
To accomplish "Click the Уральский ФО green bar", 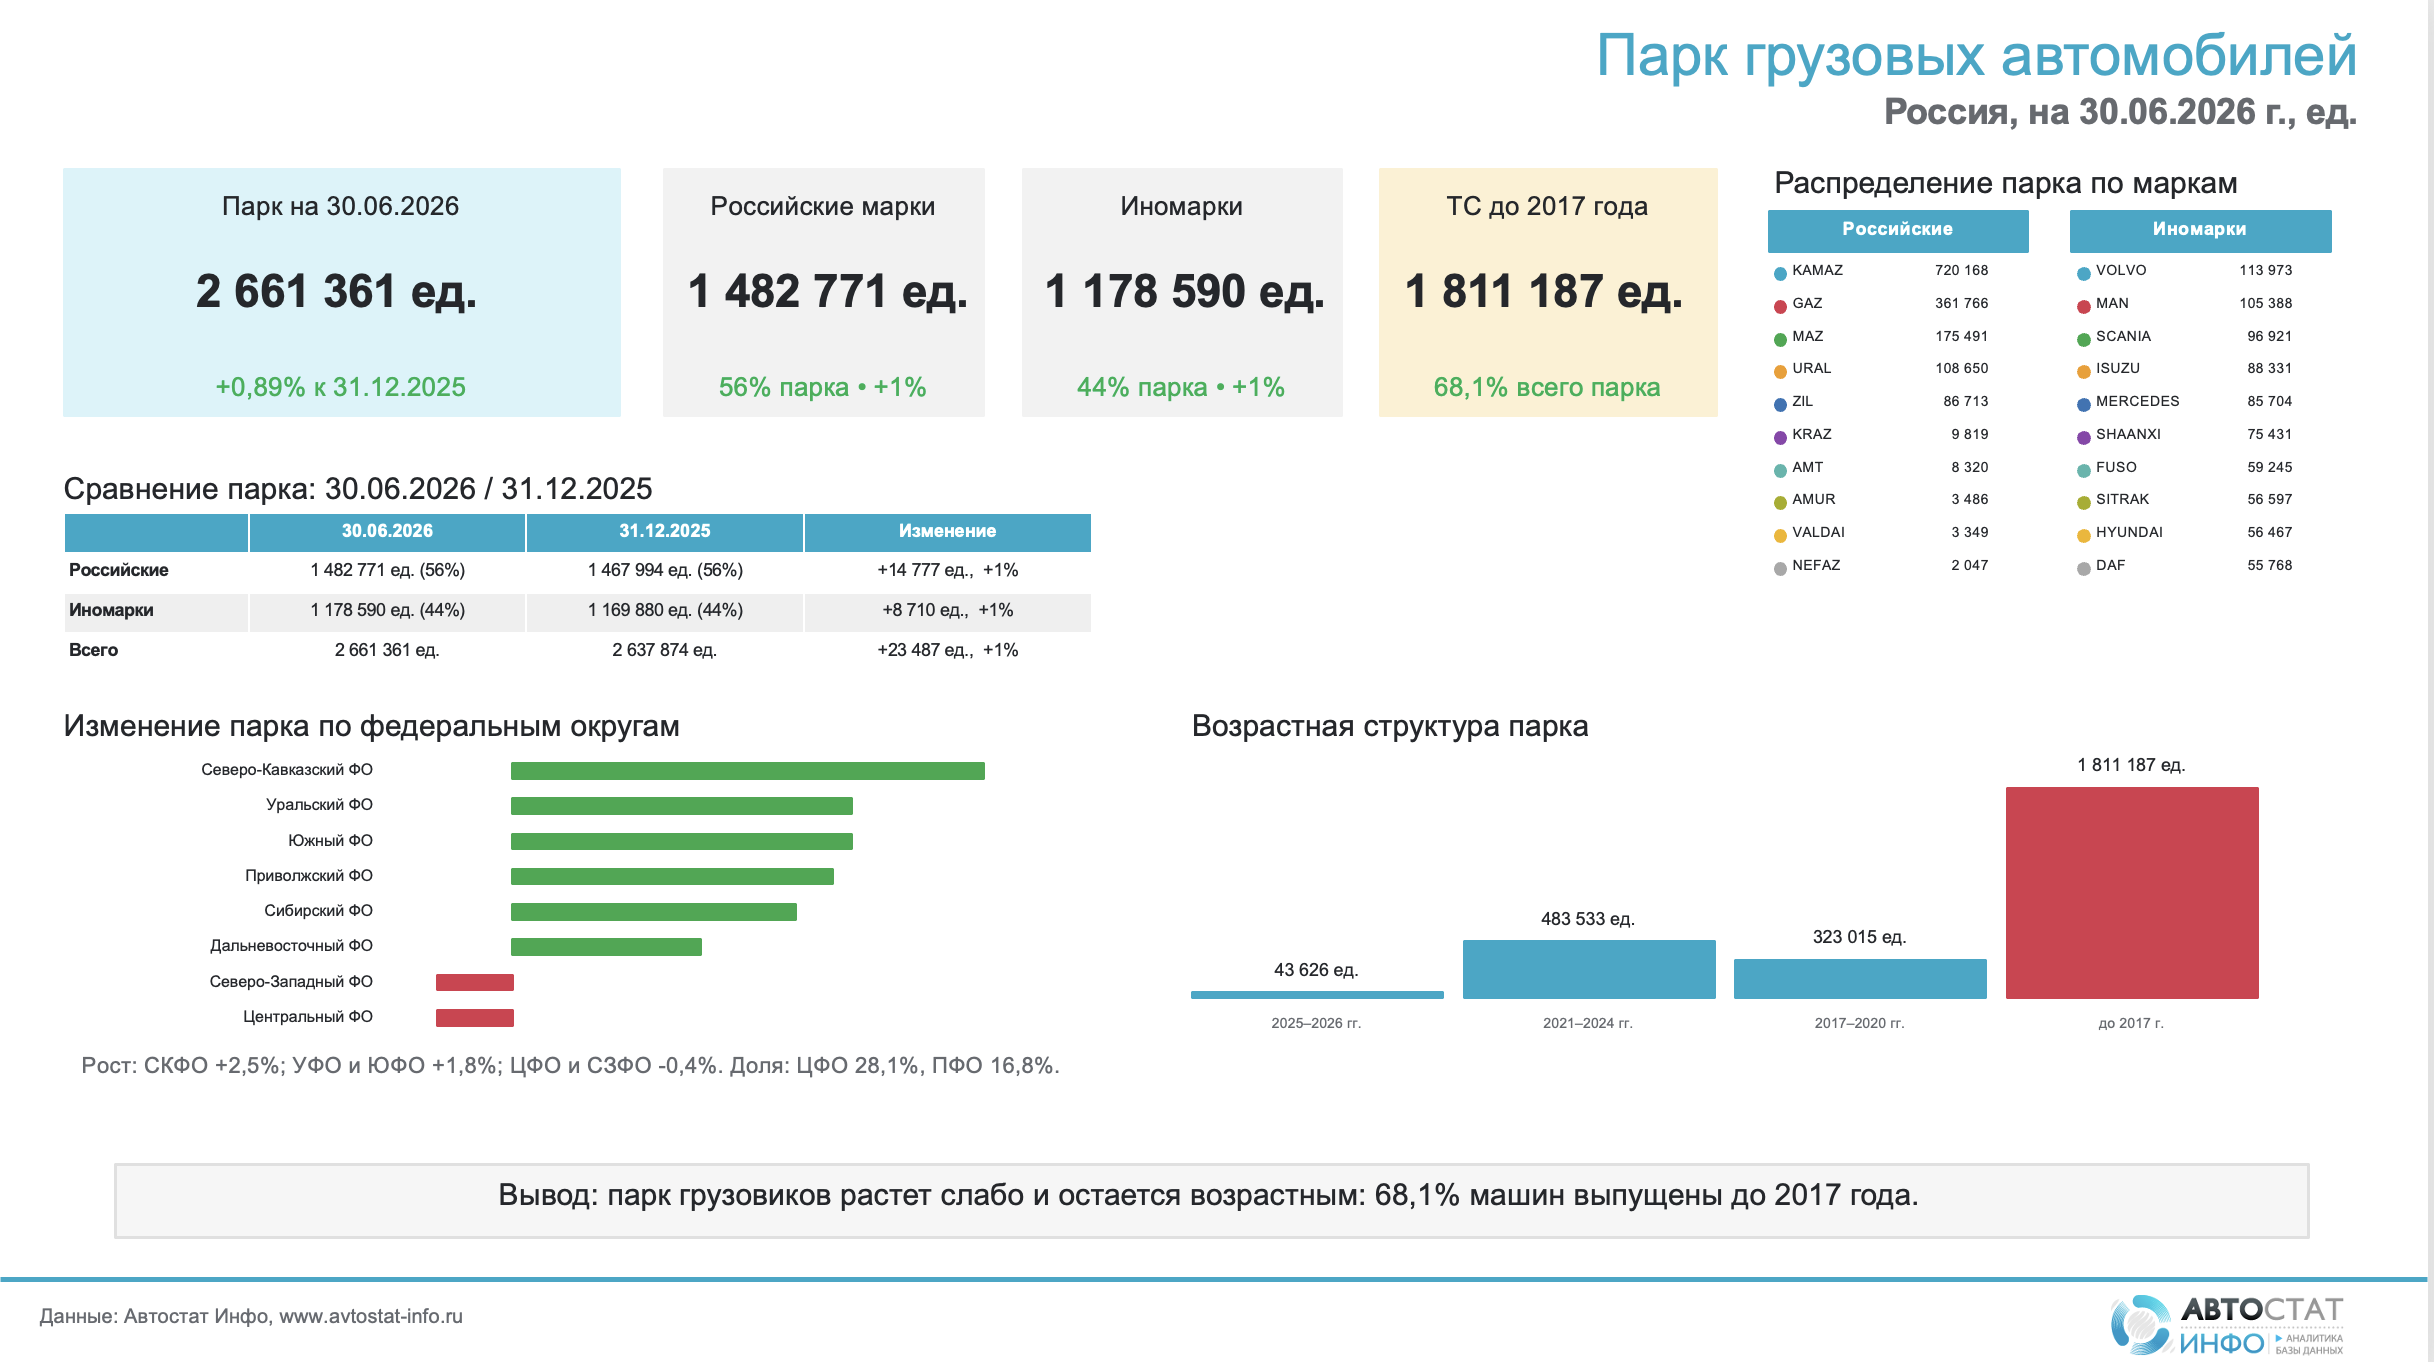I will click(x=682, y=806).
